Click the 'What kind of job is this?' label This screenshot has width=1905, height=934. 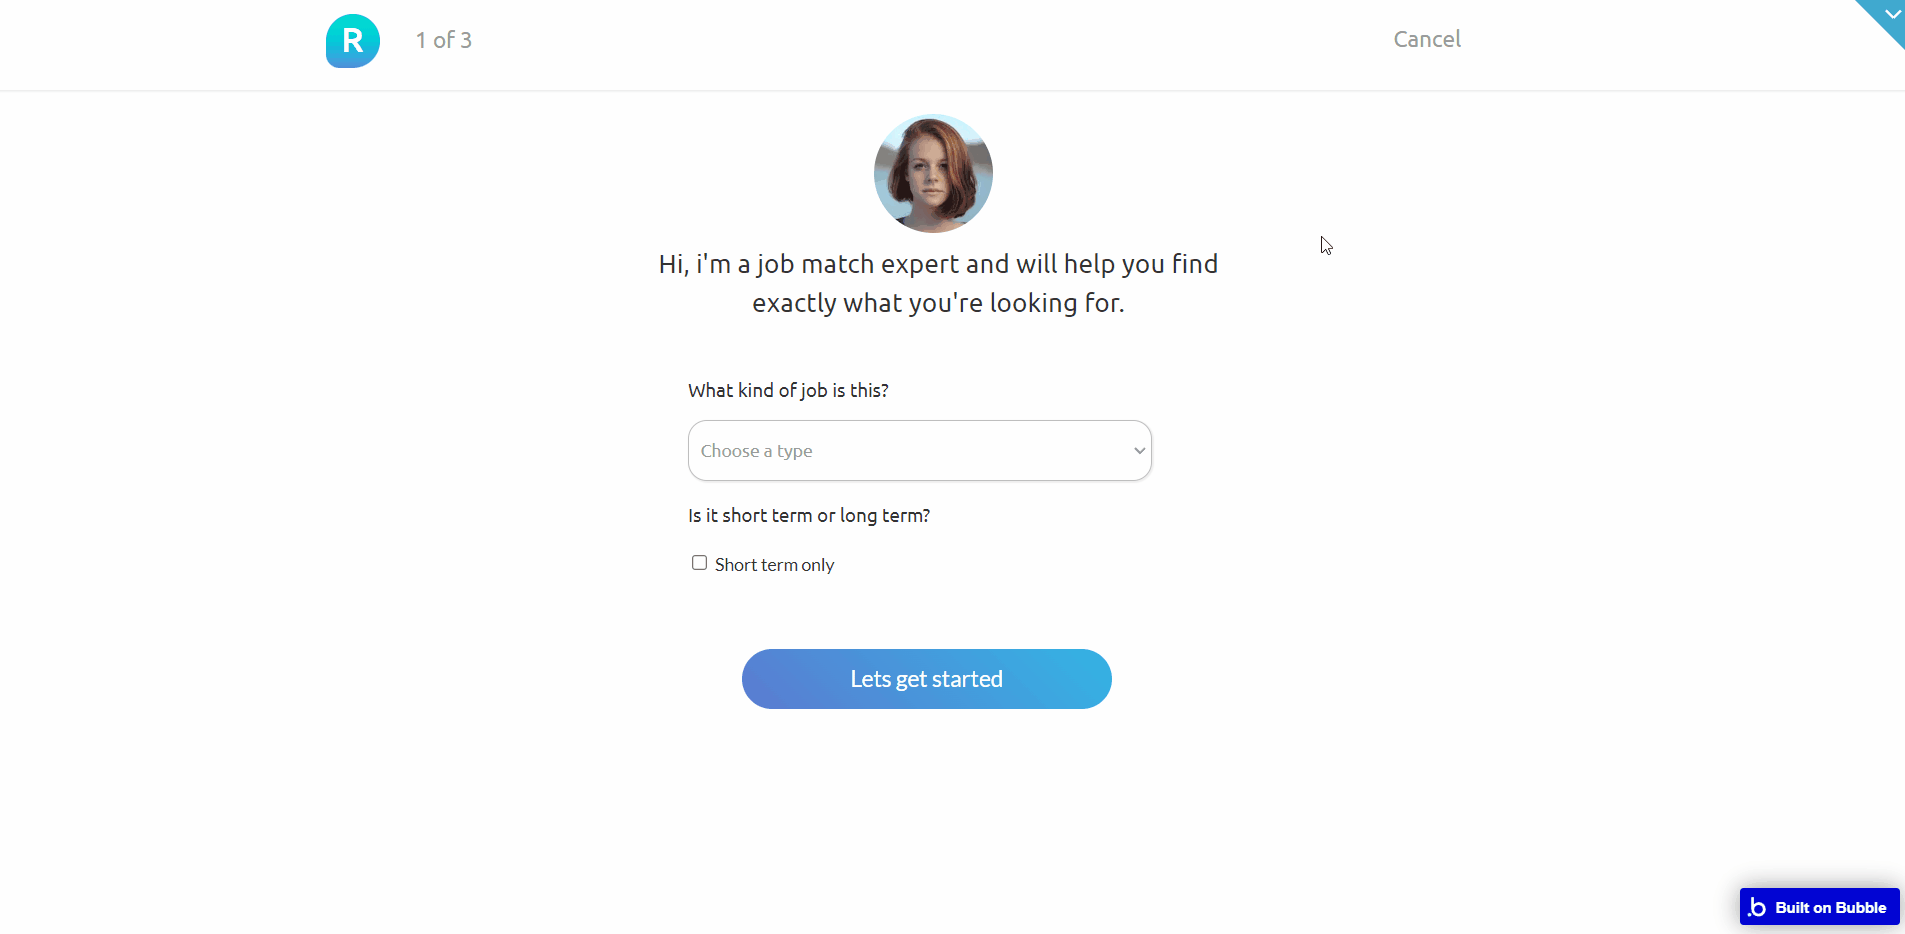click(788, 390)
